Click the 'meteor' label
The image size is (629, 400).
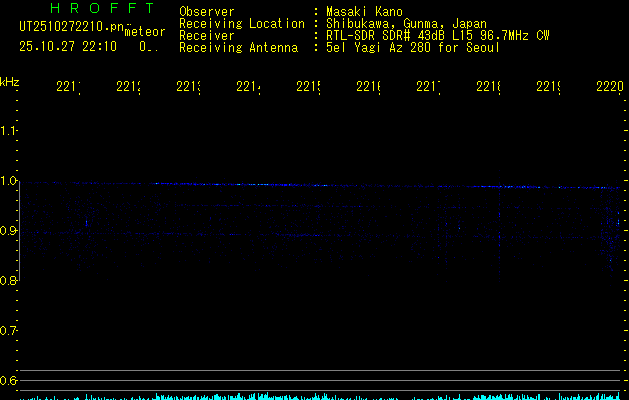click(144, 31)
